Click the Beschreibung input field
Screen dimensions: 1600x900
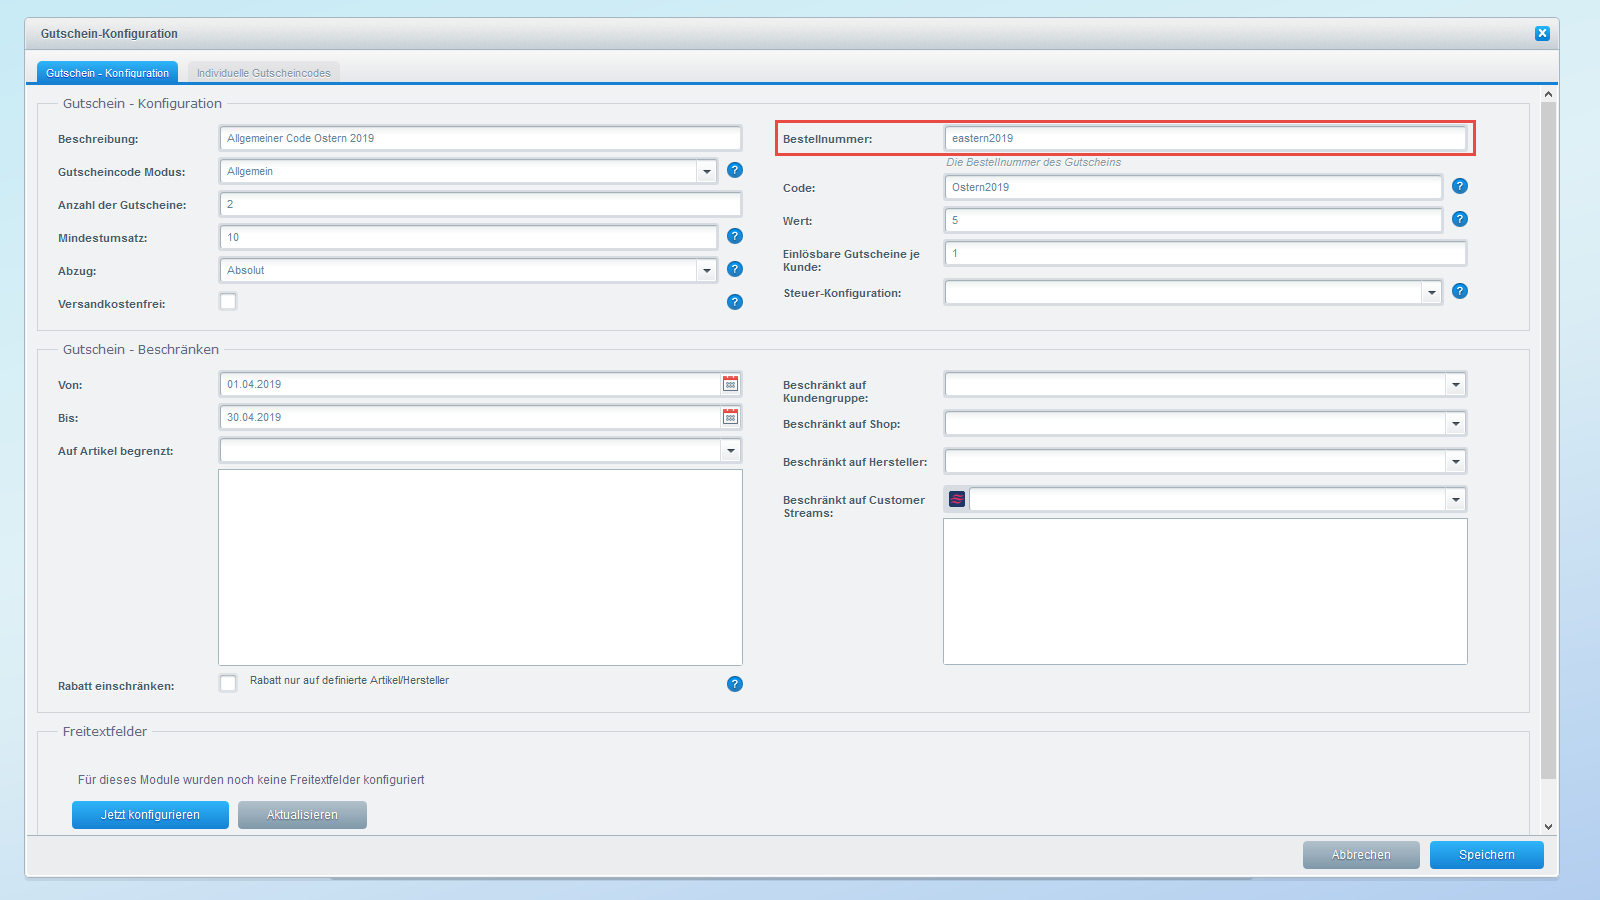480,138
